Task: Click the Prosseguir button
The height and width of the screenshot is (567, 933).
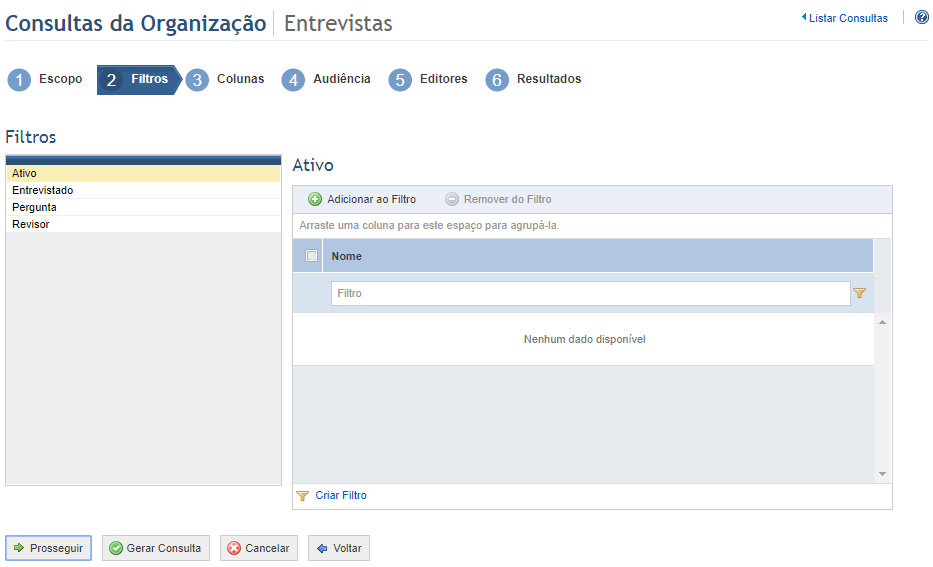Action: click(48, 548)
